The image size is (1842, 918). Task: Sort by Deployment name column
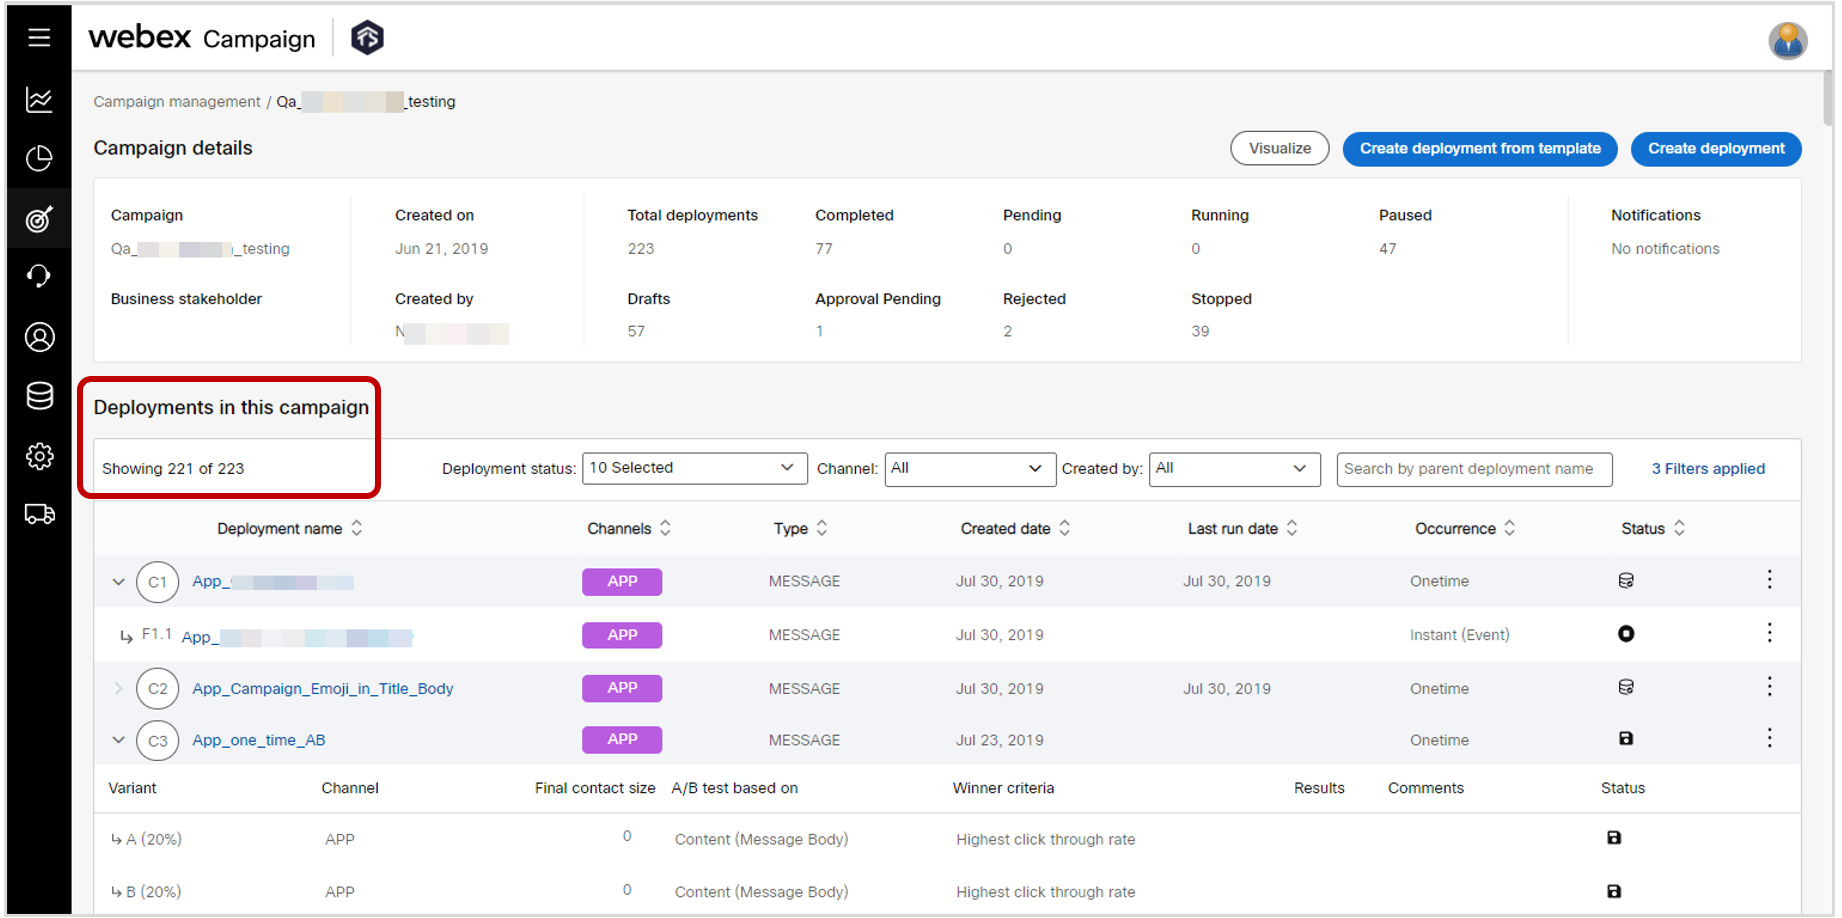[357, 528]
